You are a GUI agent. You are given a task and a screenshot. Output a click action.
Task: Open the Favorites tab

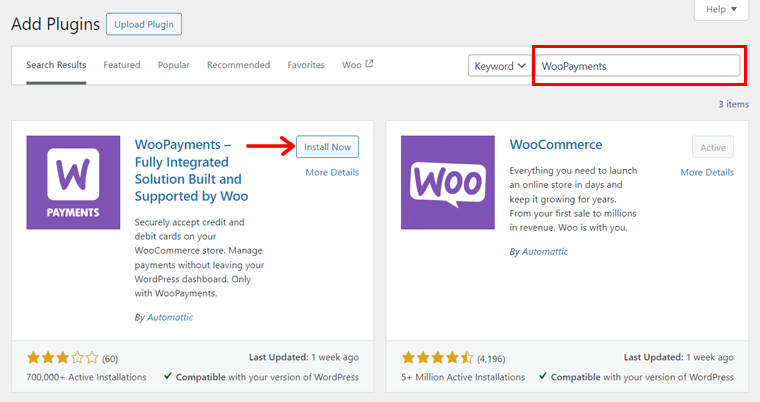pyautogui.click(x=306, y=65)
